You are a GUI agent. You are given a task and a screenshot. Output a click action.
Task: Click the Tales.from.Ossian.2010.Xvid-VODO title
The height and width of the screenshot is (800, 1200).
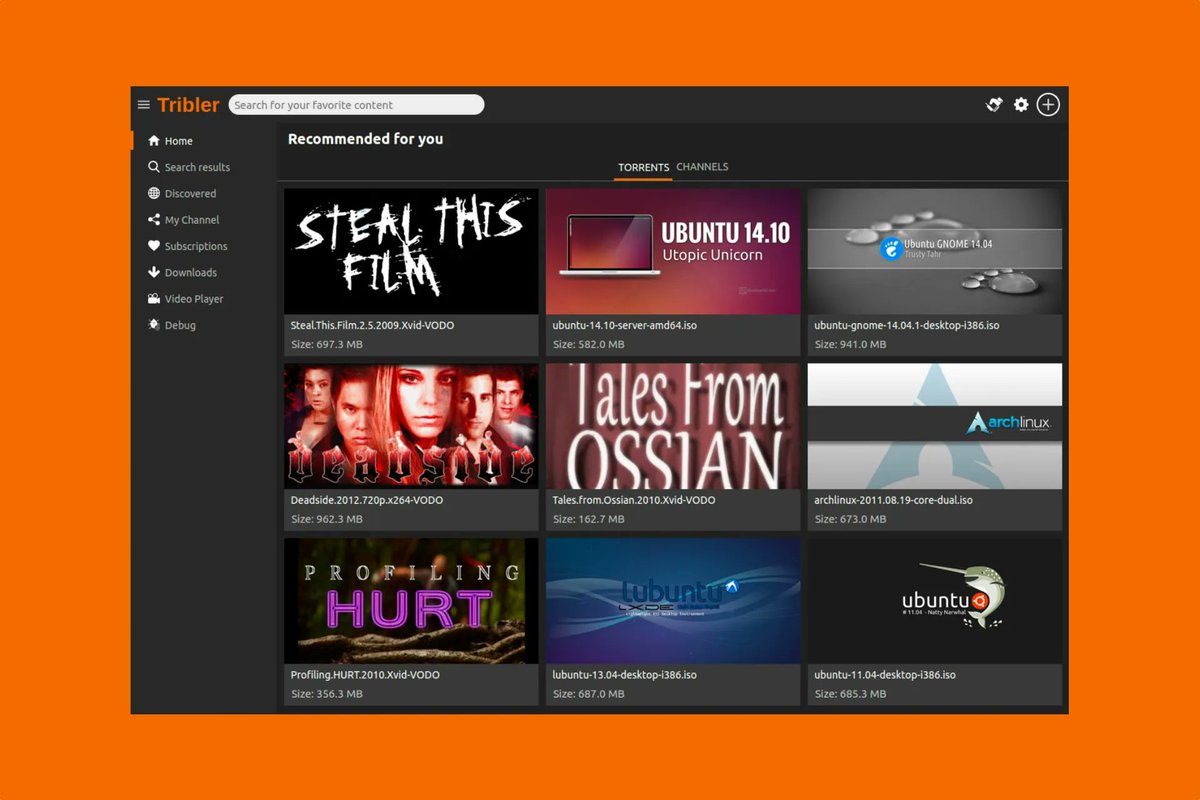pos(634,500)
